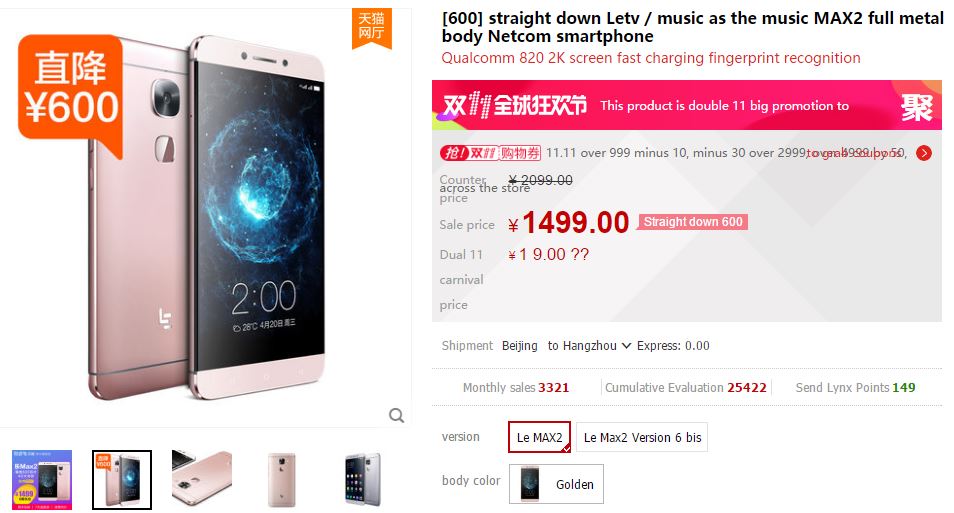The height and width of the screenshot is (513, 954).
Task: Click the main rose gold phone image
Action: (x=207, y=217)
